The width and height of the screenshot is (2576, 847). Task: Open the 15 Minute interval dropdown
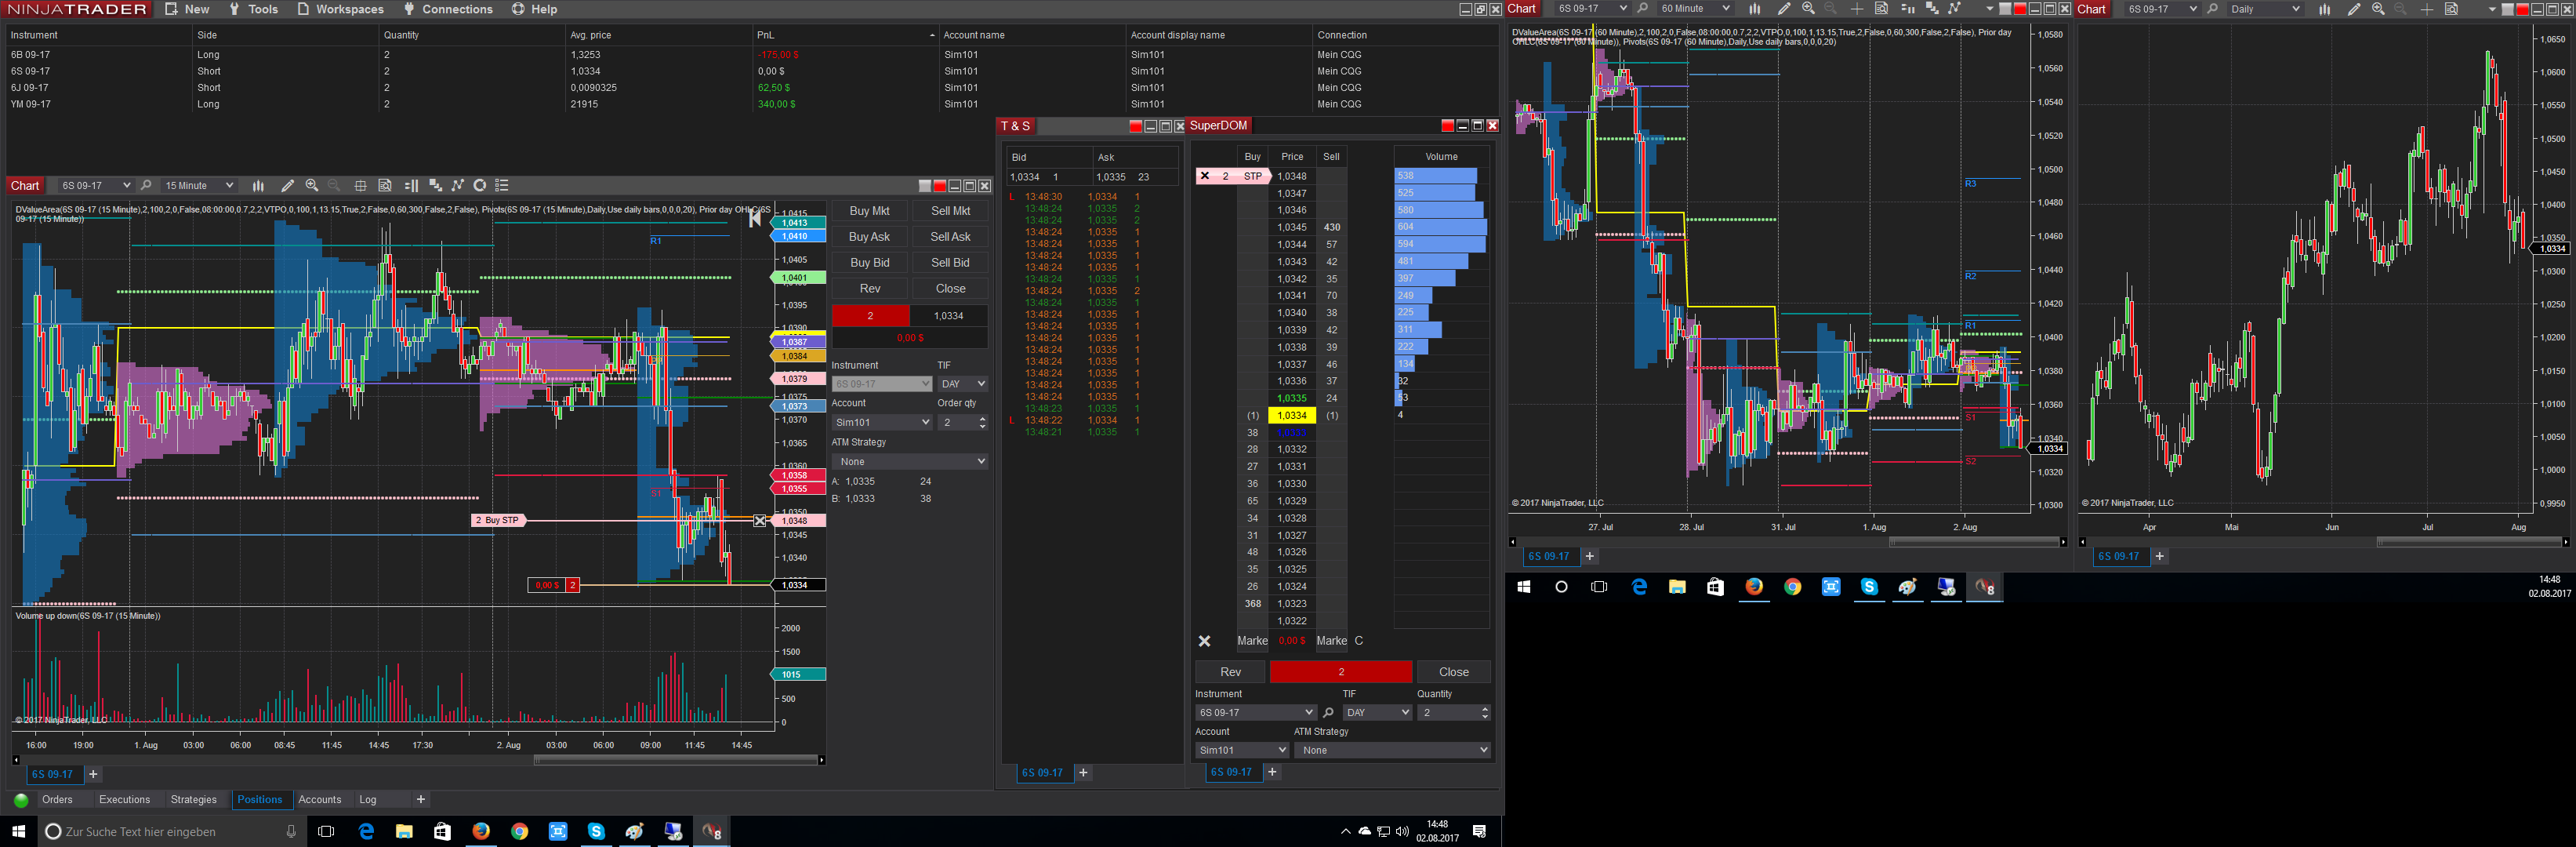tap(198, 185)
